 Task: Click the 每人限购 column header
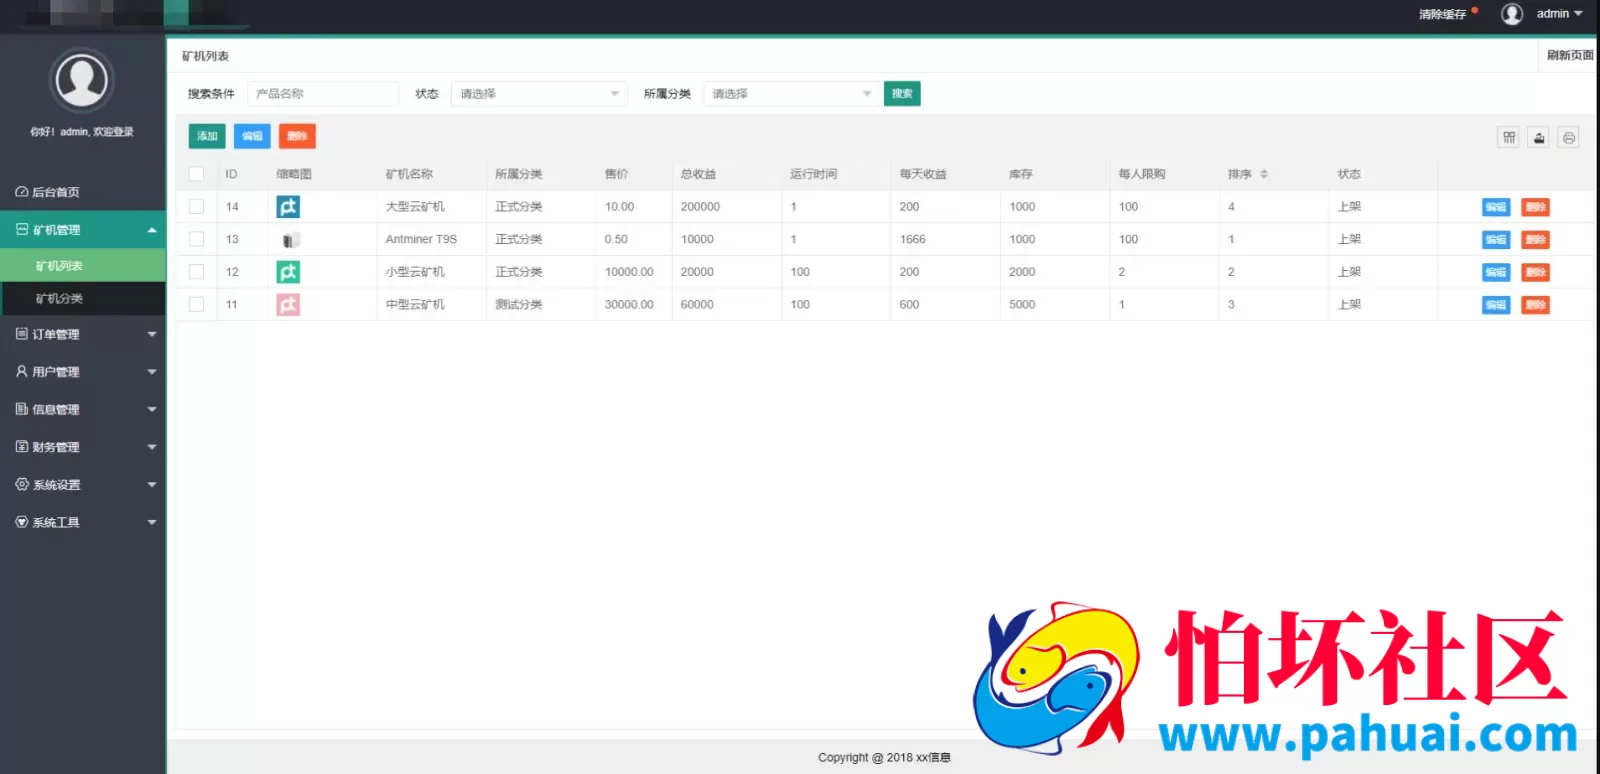[x=1142, y=174]
